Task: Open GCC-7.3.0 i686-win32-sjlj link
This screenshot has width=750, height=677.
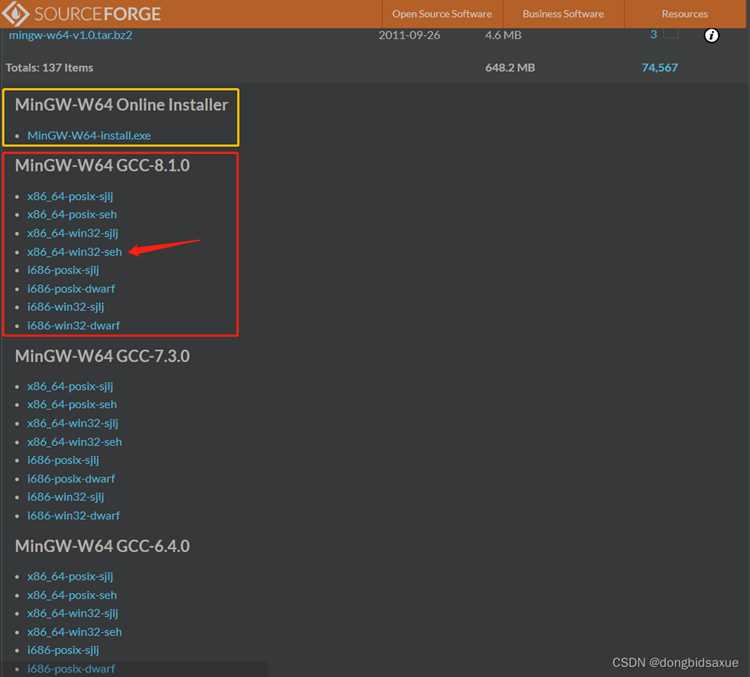Action: [x=66, y=497]
